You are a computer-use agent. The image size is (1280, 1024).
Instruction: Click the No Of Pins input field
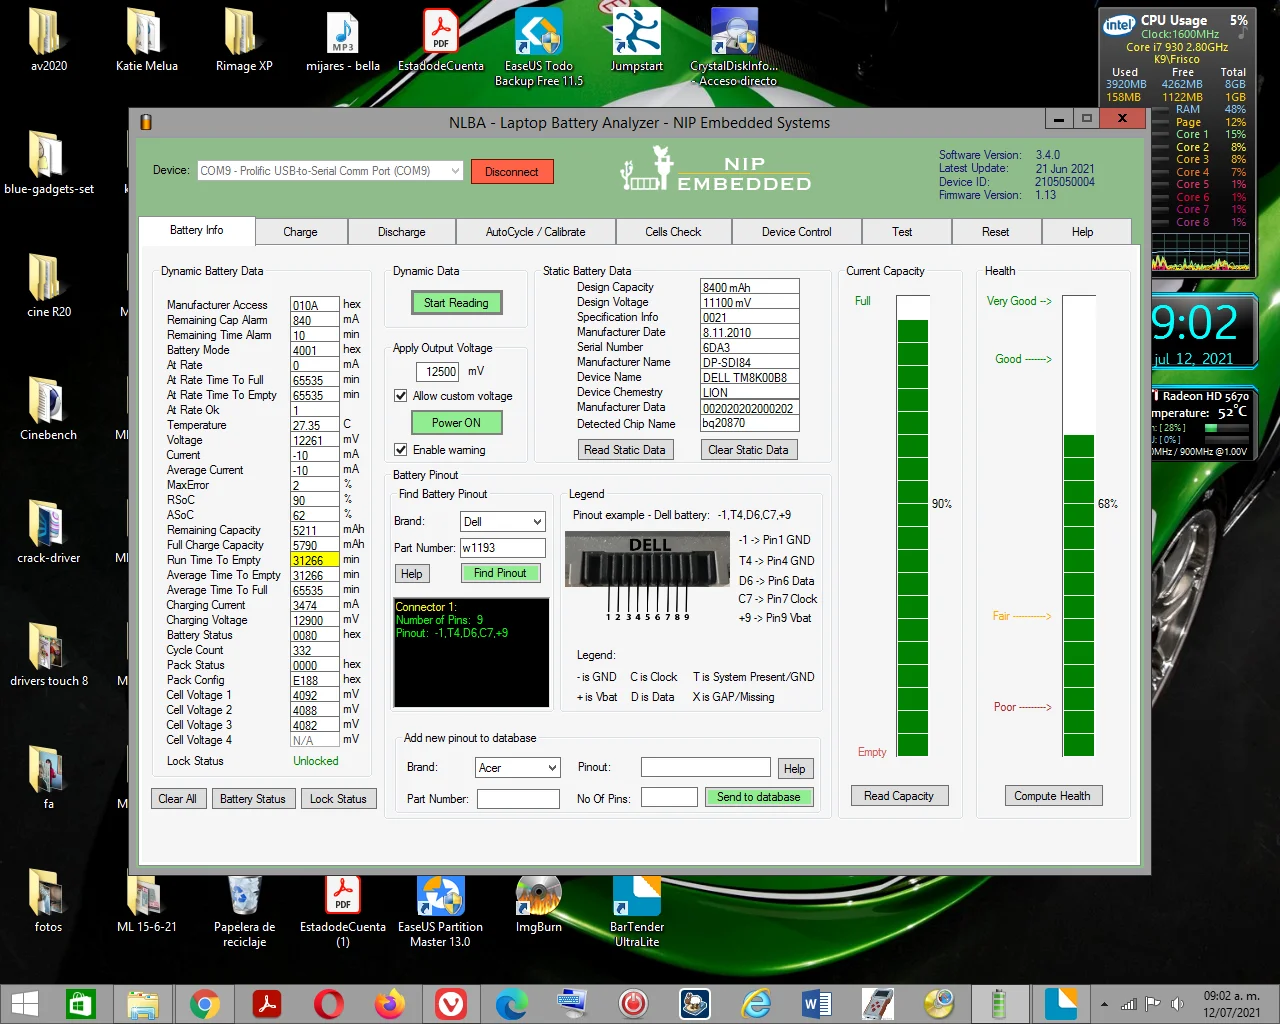click(669, 797)
